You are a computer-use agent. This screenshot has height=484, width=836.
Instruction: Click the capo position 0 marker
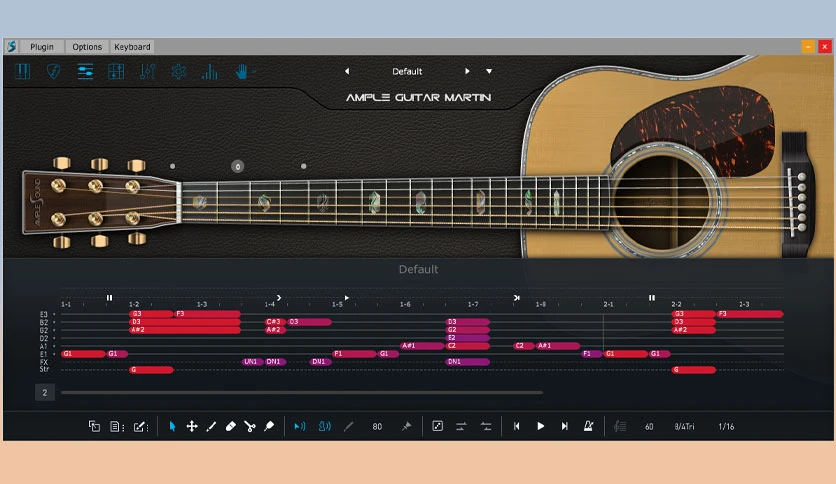(238, 166)
